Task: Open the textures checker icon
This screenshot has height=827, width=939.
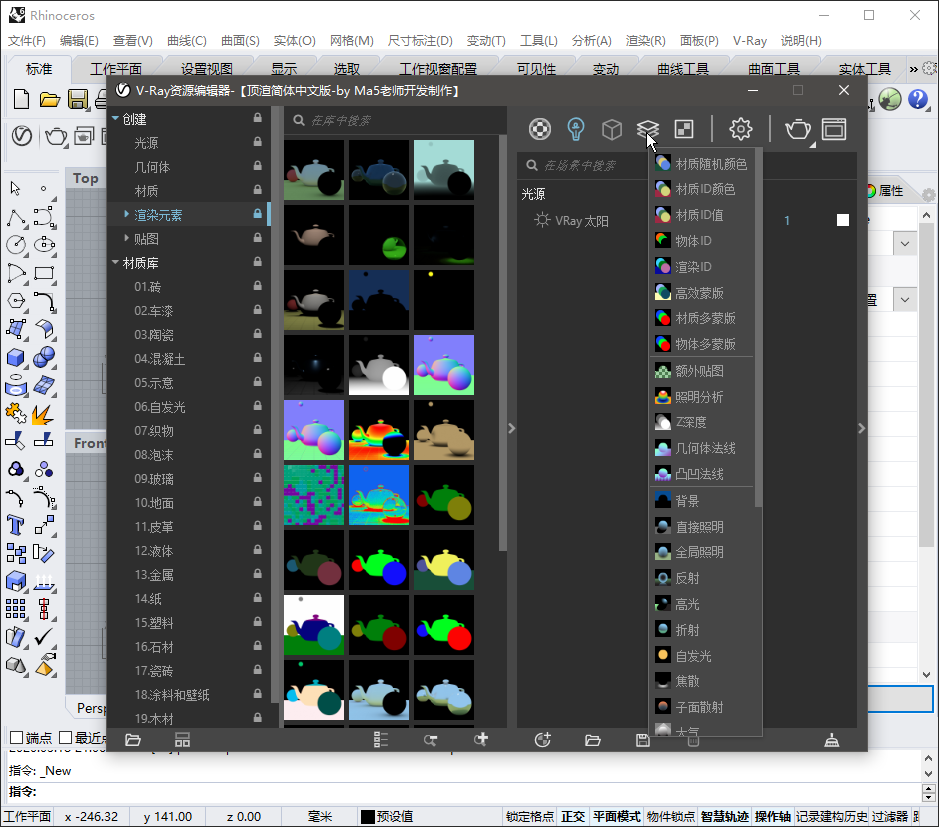Action: pyautogui.click(x=684, y=129)
